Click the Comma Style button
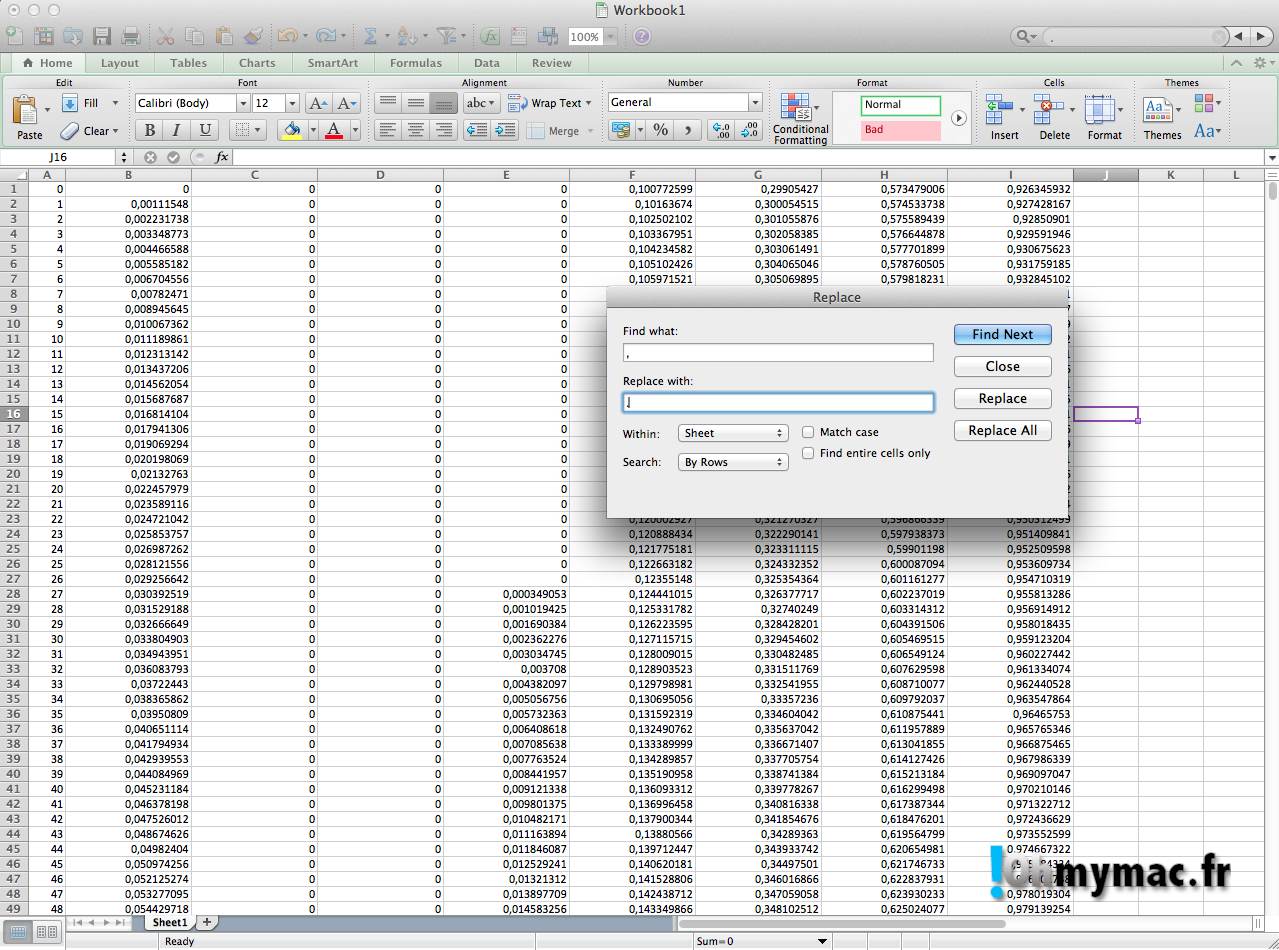The height and width of the screenshot is (950, 1279). 688,130
